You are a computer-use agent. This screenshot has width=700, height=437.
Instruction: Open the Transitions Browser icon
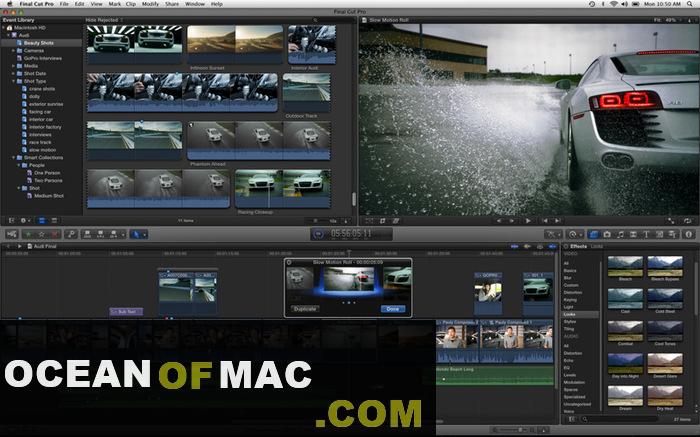633,234
